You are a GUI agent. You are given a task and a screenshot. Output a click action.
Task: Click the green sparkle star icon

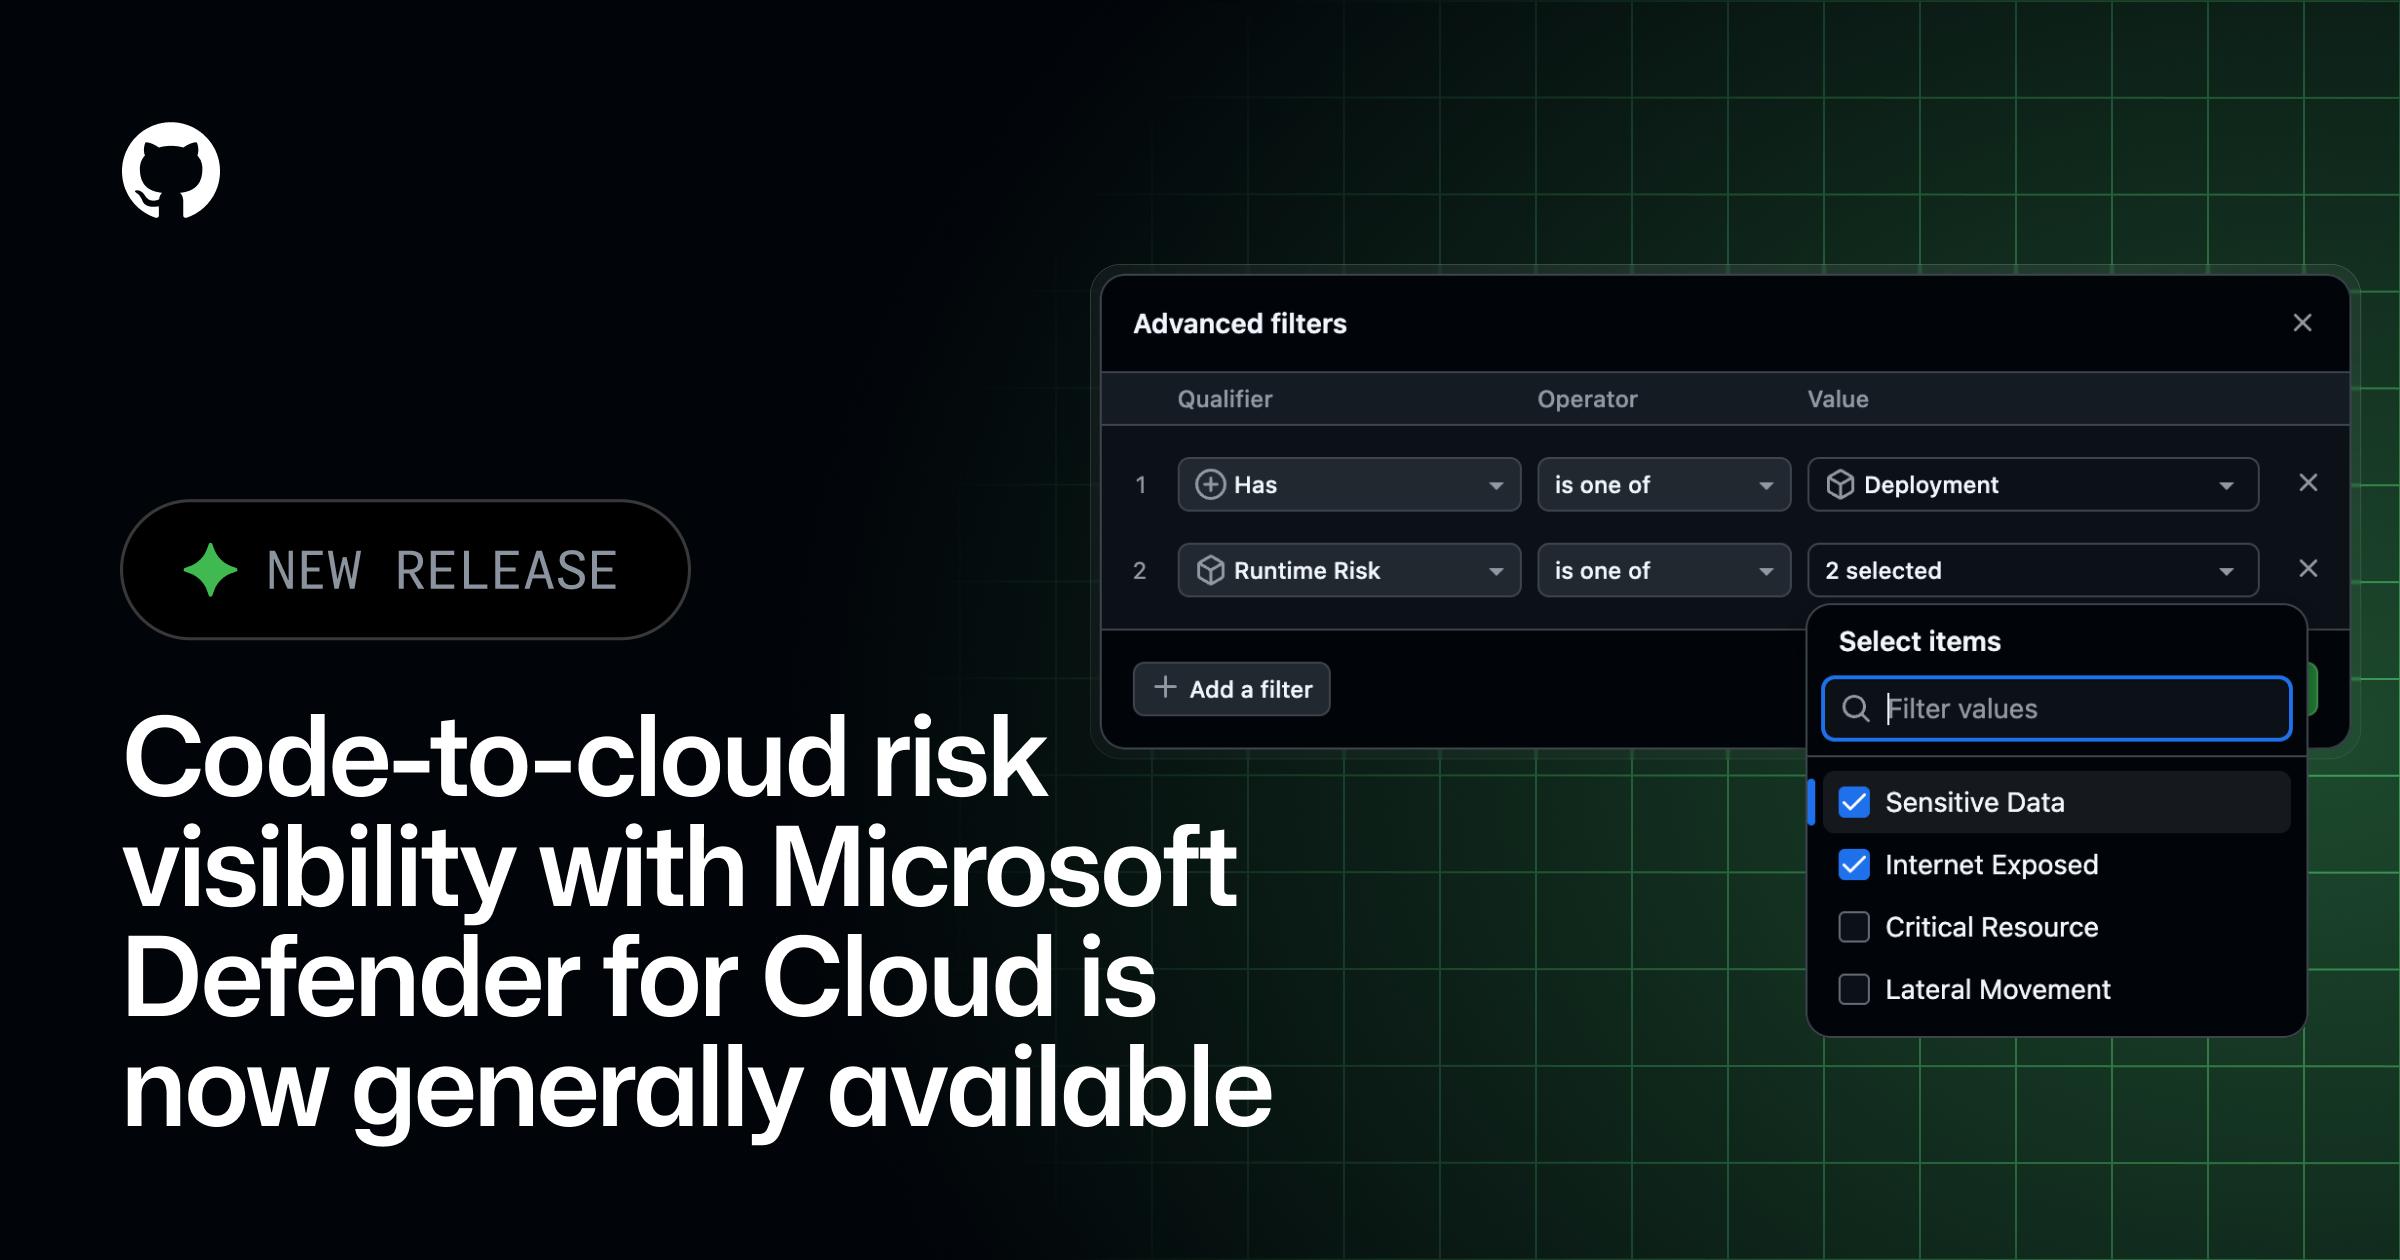211,570
